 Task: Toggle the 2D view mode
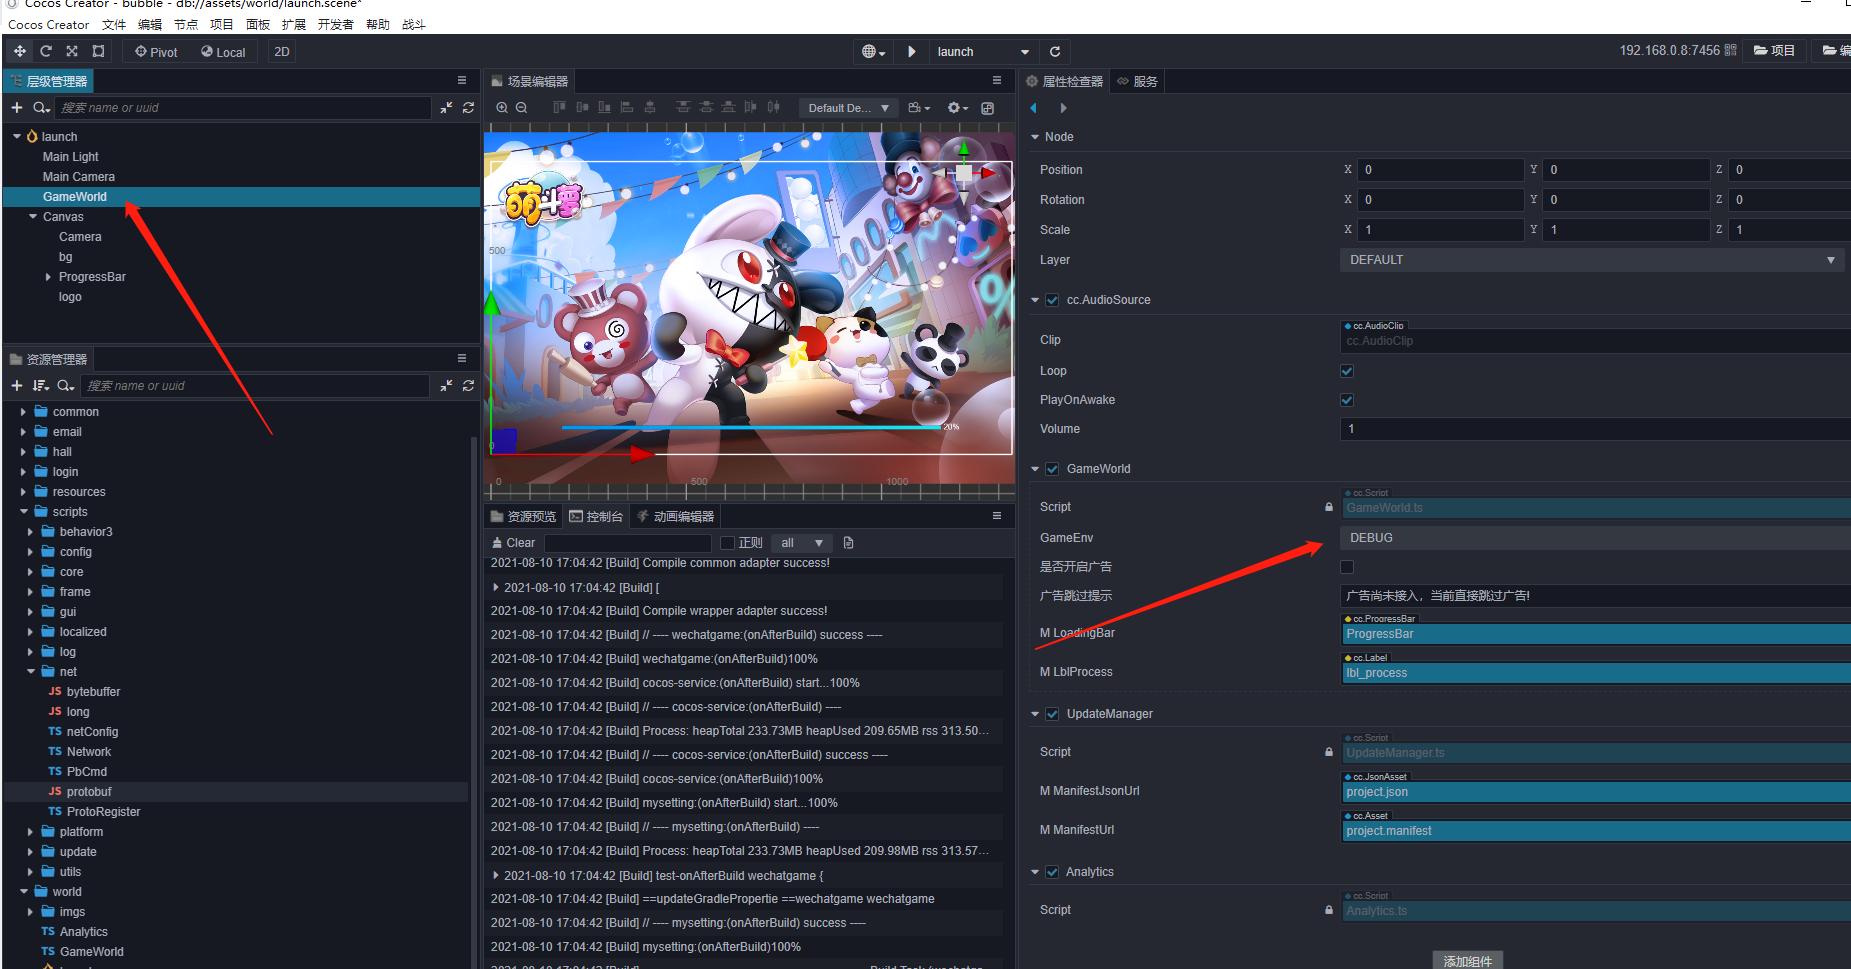[x=282, y=51]
